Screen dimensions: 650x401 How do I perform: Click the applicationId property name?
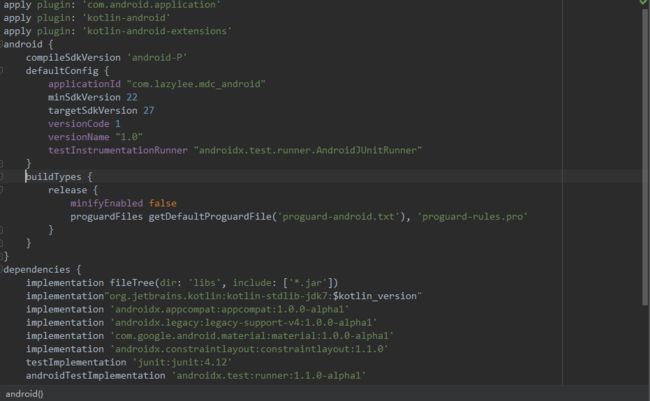(84, 84)
